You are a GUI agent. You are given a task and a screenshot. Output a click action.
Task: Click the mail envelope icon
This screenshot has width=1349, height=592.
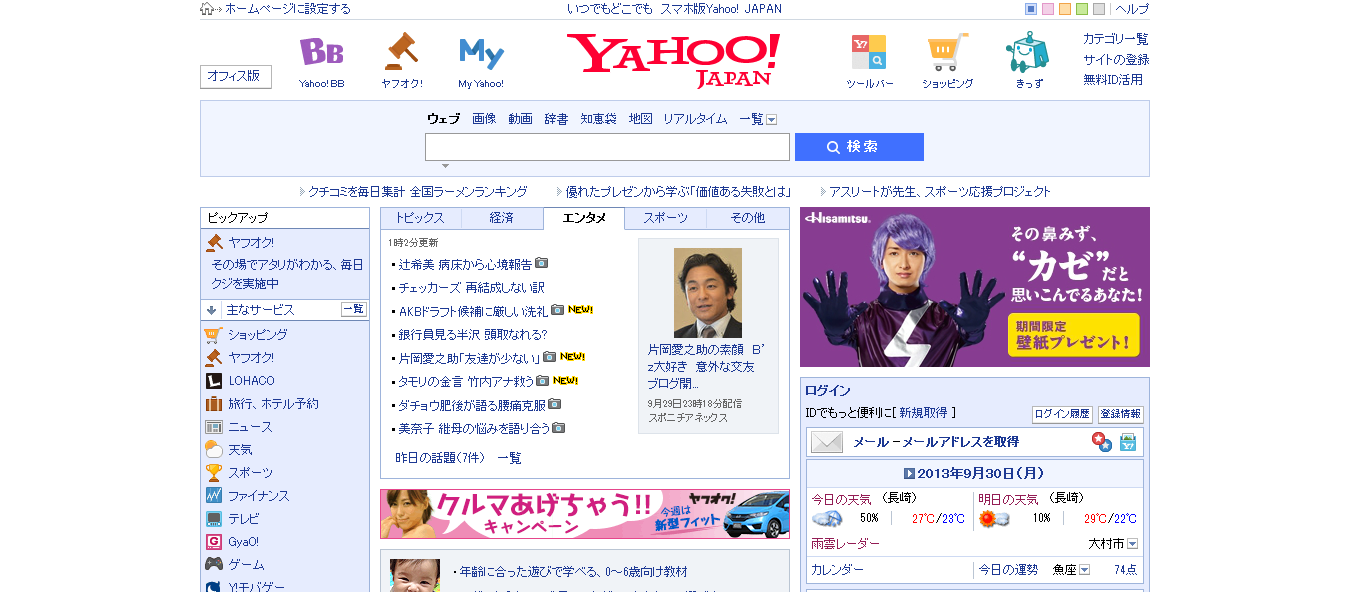(827, 442)
